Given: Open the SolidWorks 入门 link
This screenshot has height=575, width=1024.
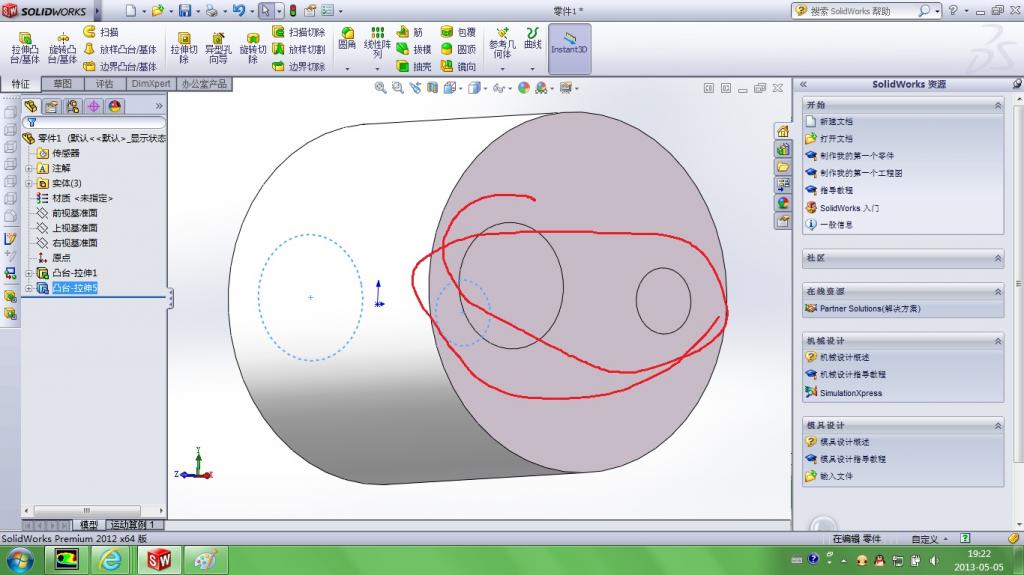Looking at the screenshot, I should tap(849, 208).
